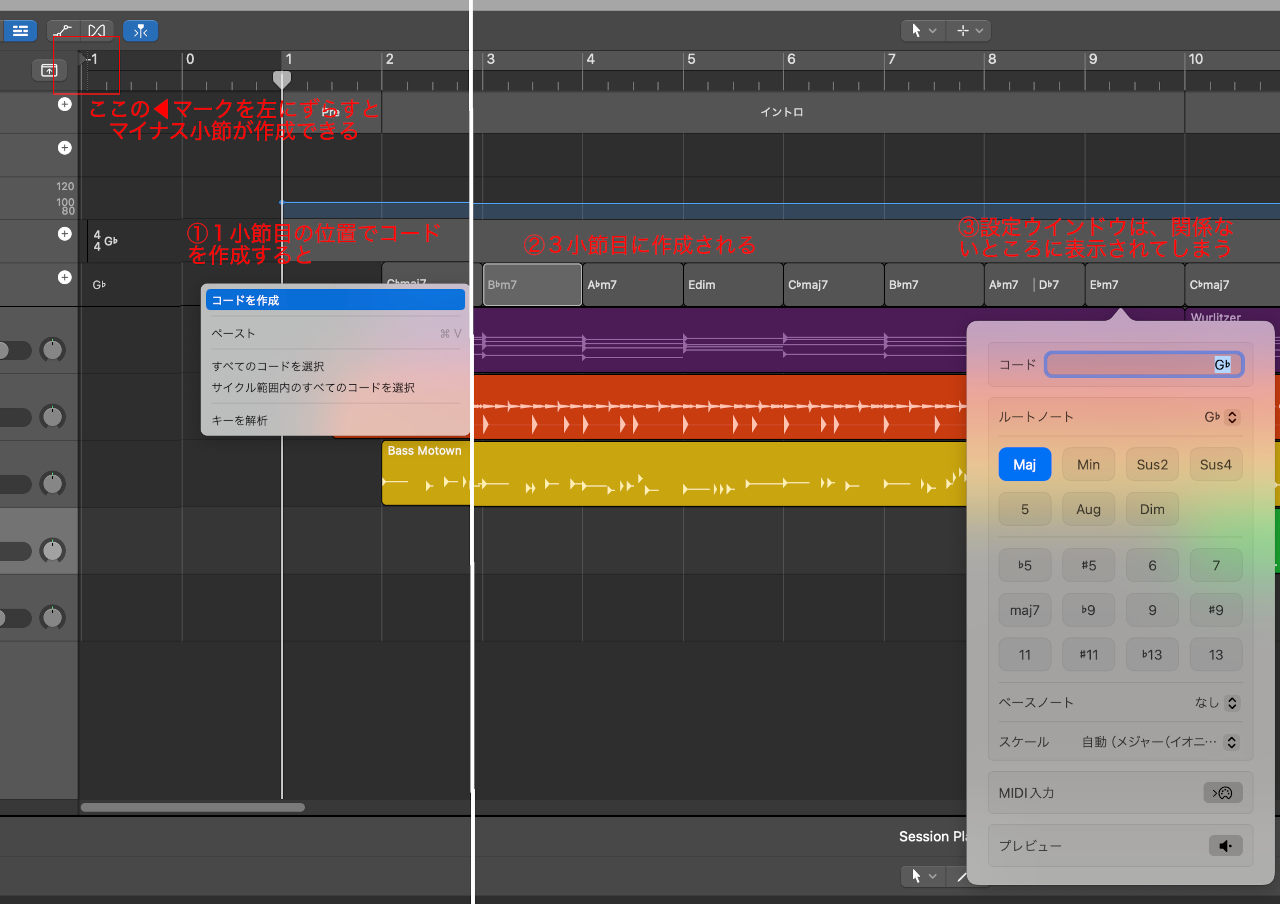Image resolution: width=1280 pixels, height=904 pixels.
Task: Select the Maj chord quality
Action: click(1025, 464)
